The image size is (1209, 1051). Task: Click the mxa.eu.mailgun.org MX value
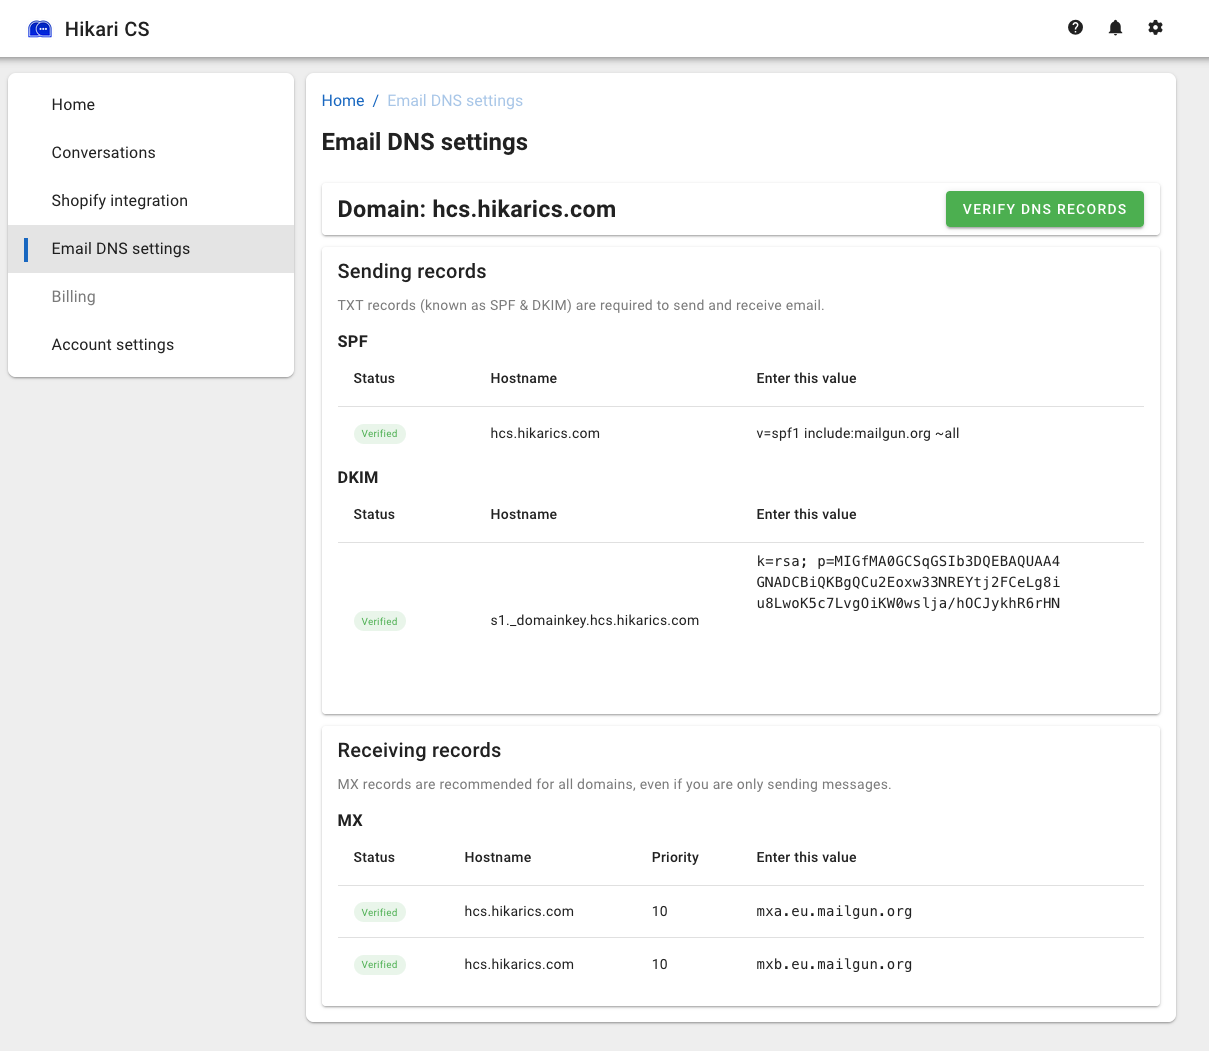pyautogui.click(x=833, y=912)
